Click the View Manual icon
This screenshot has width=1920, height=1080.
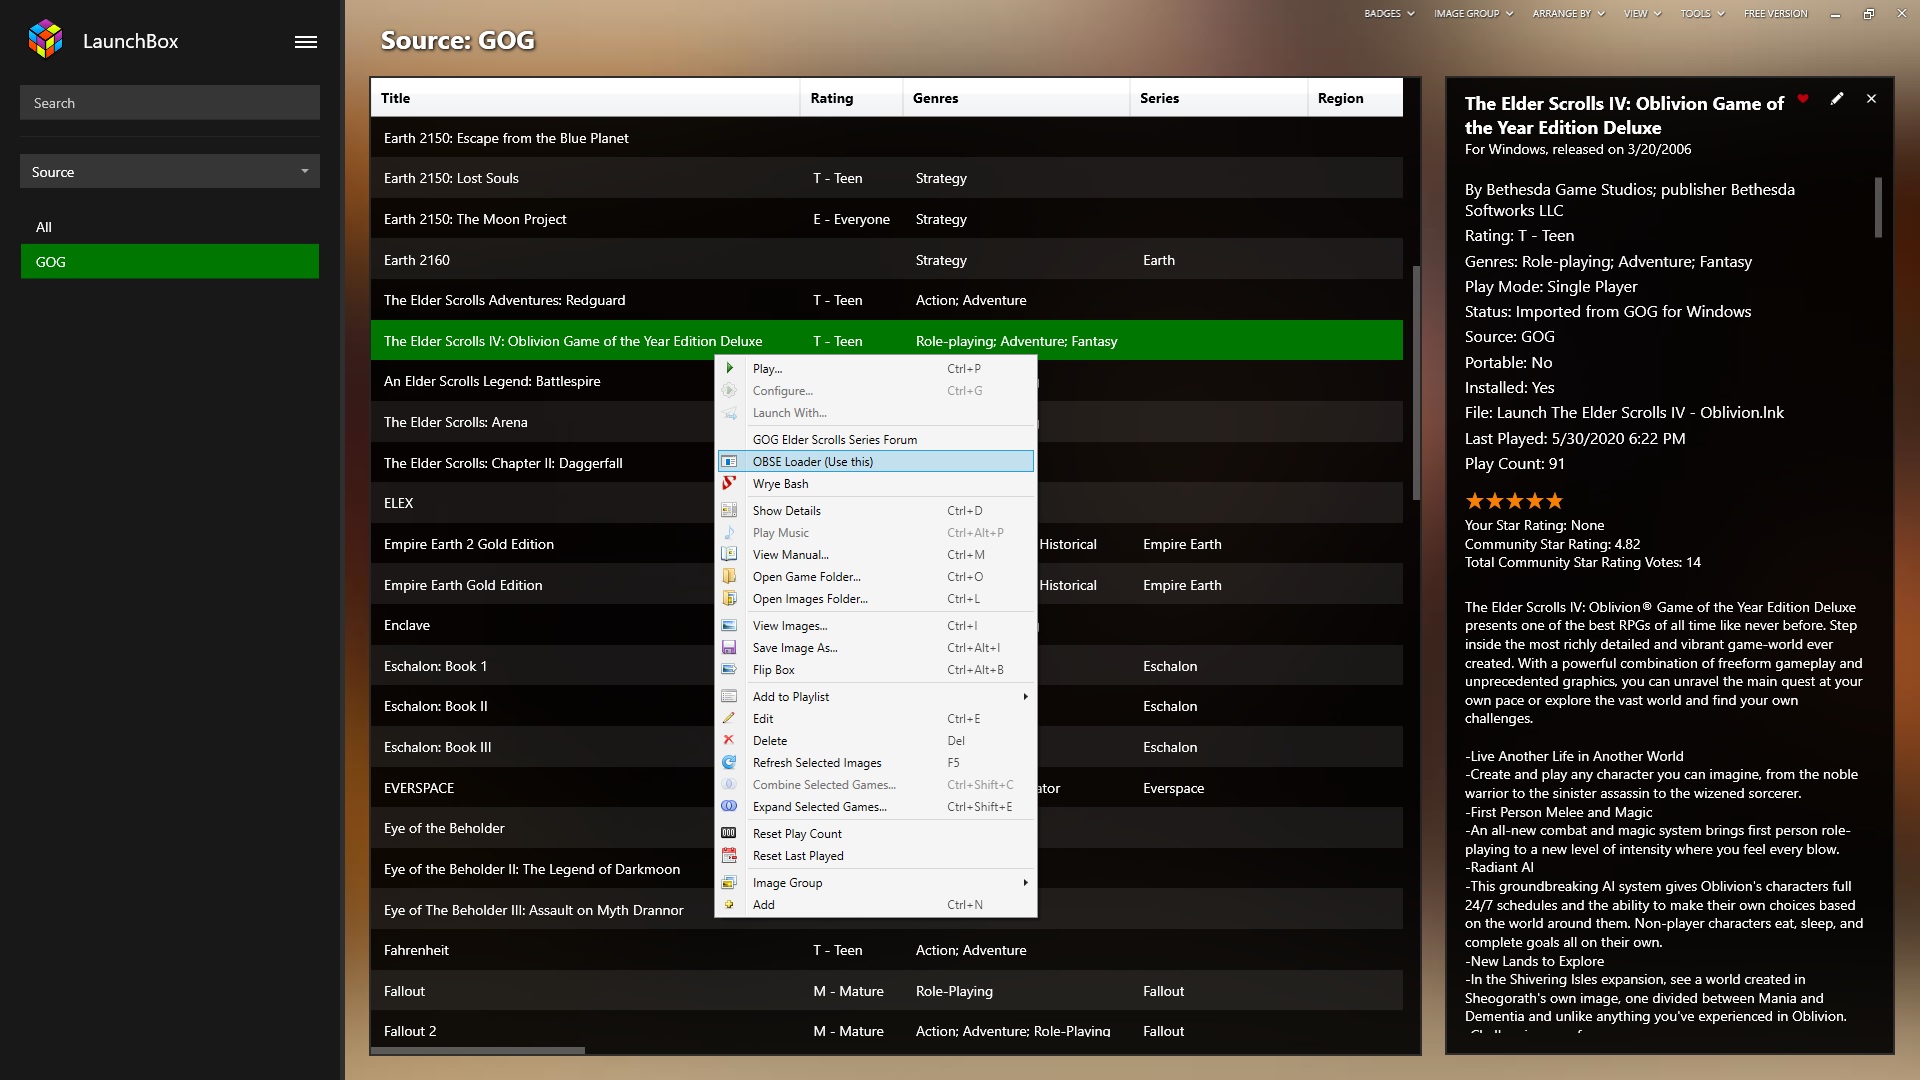coord(729,554)
